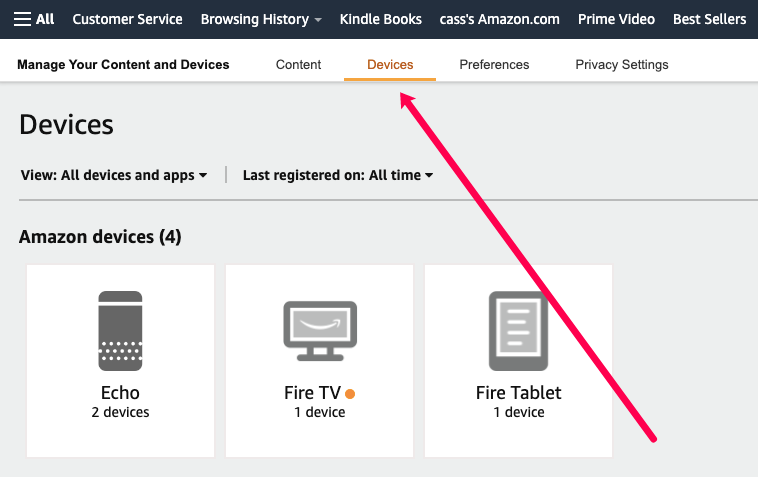
Task: Click the 1 device text under Fire TV
Action: click(320, 412)
